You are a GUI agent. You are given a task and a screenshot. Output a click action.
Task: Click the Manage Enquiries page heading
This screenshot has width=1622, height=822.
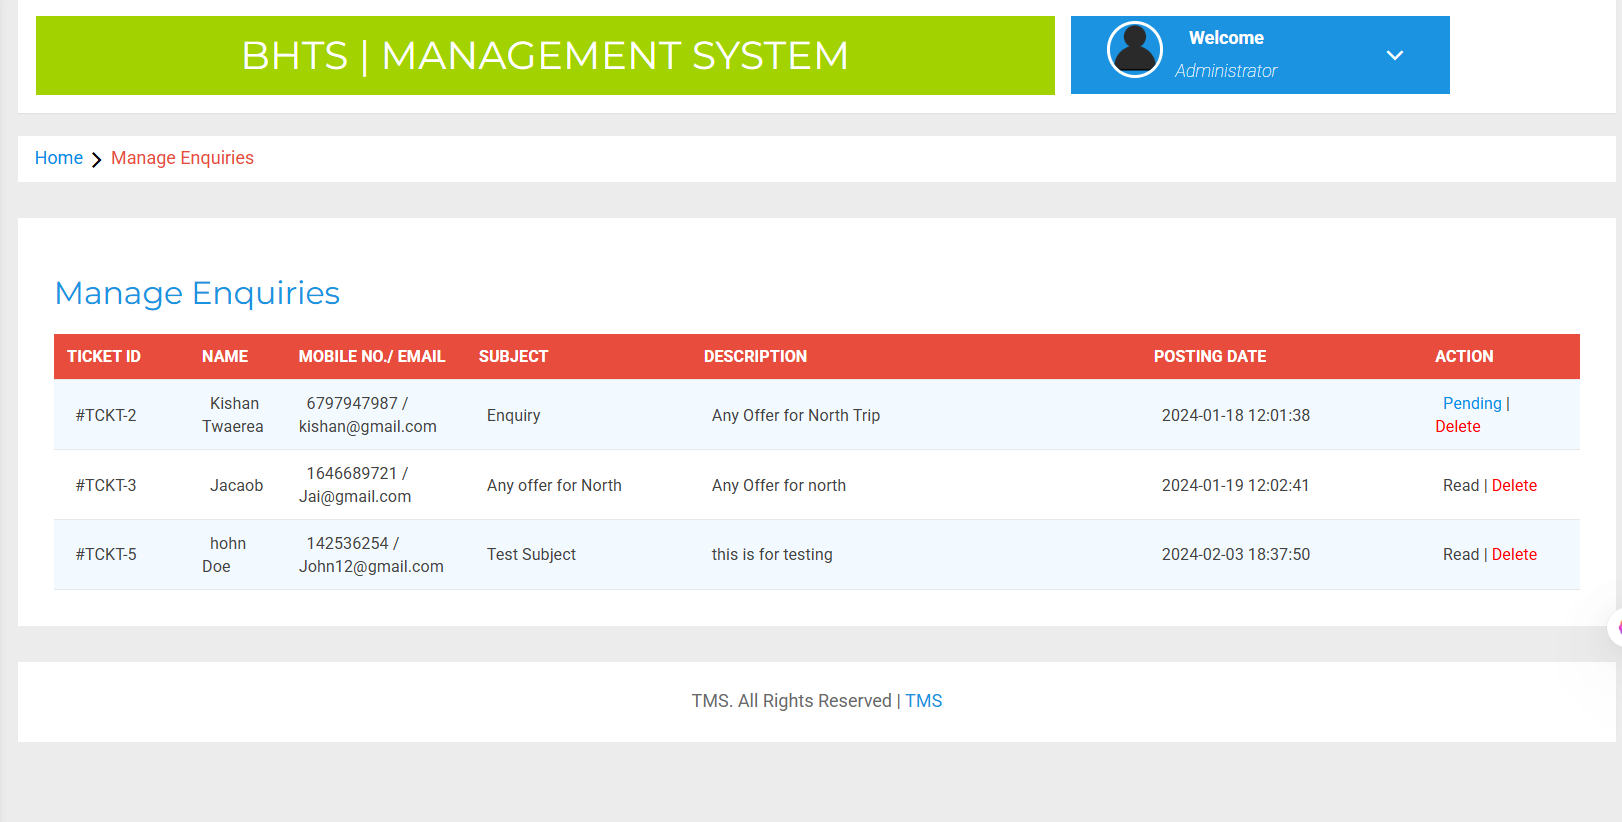(x=197, y=293)
